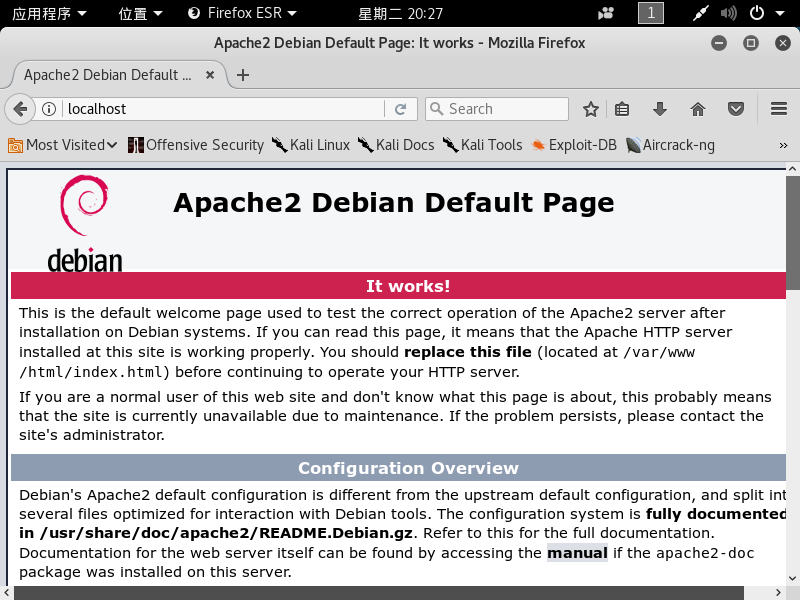Open the Exploit-DB bookmark

point(574,145)
